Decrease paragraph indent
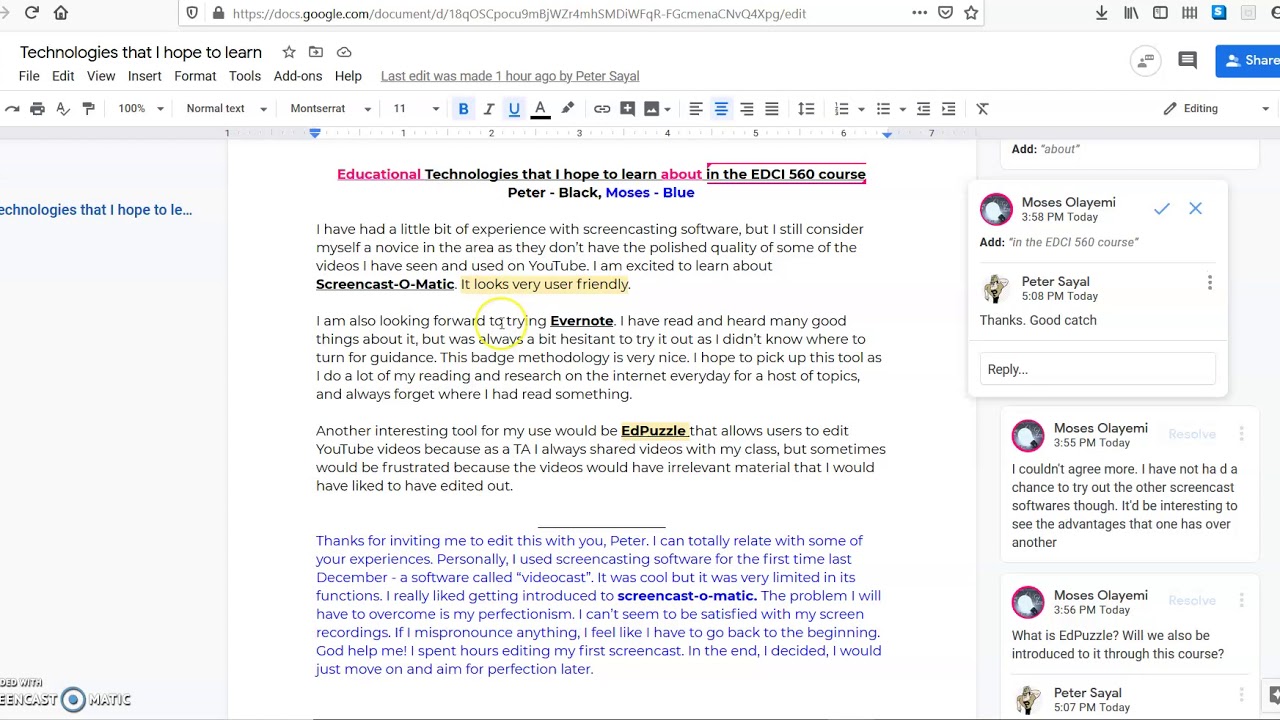 click(923, 108)
